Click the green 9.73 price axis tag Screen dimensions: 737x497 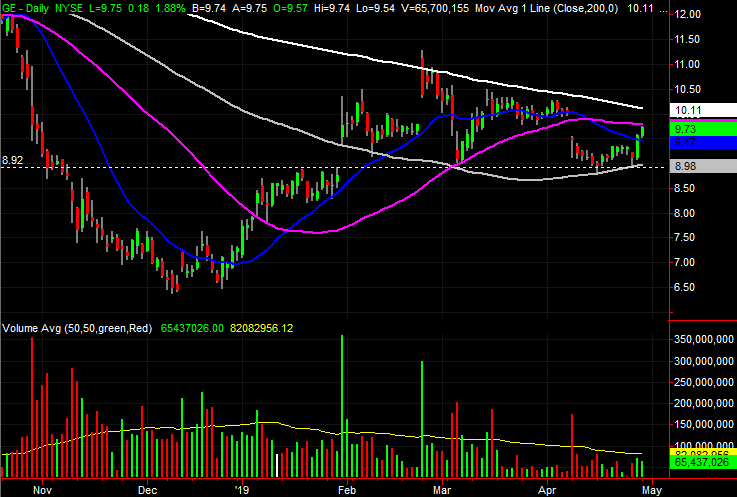(703, 129)
